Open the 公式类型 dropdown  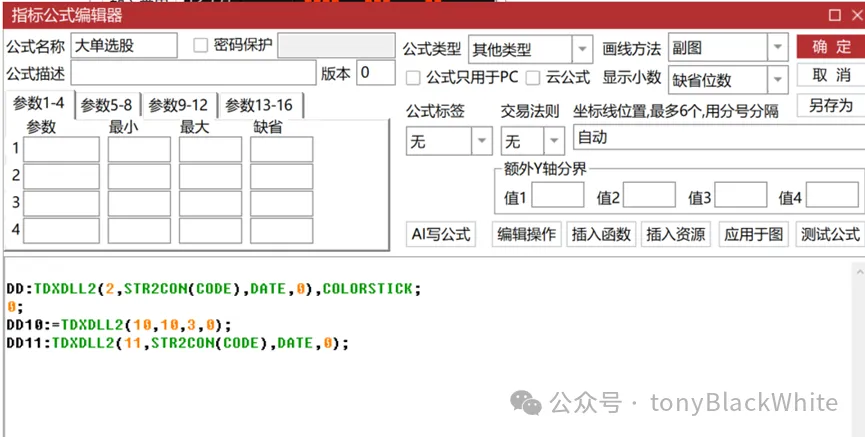point(582,49)
